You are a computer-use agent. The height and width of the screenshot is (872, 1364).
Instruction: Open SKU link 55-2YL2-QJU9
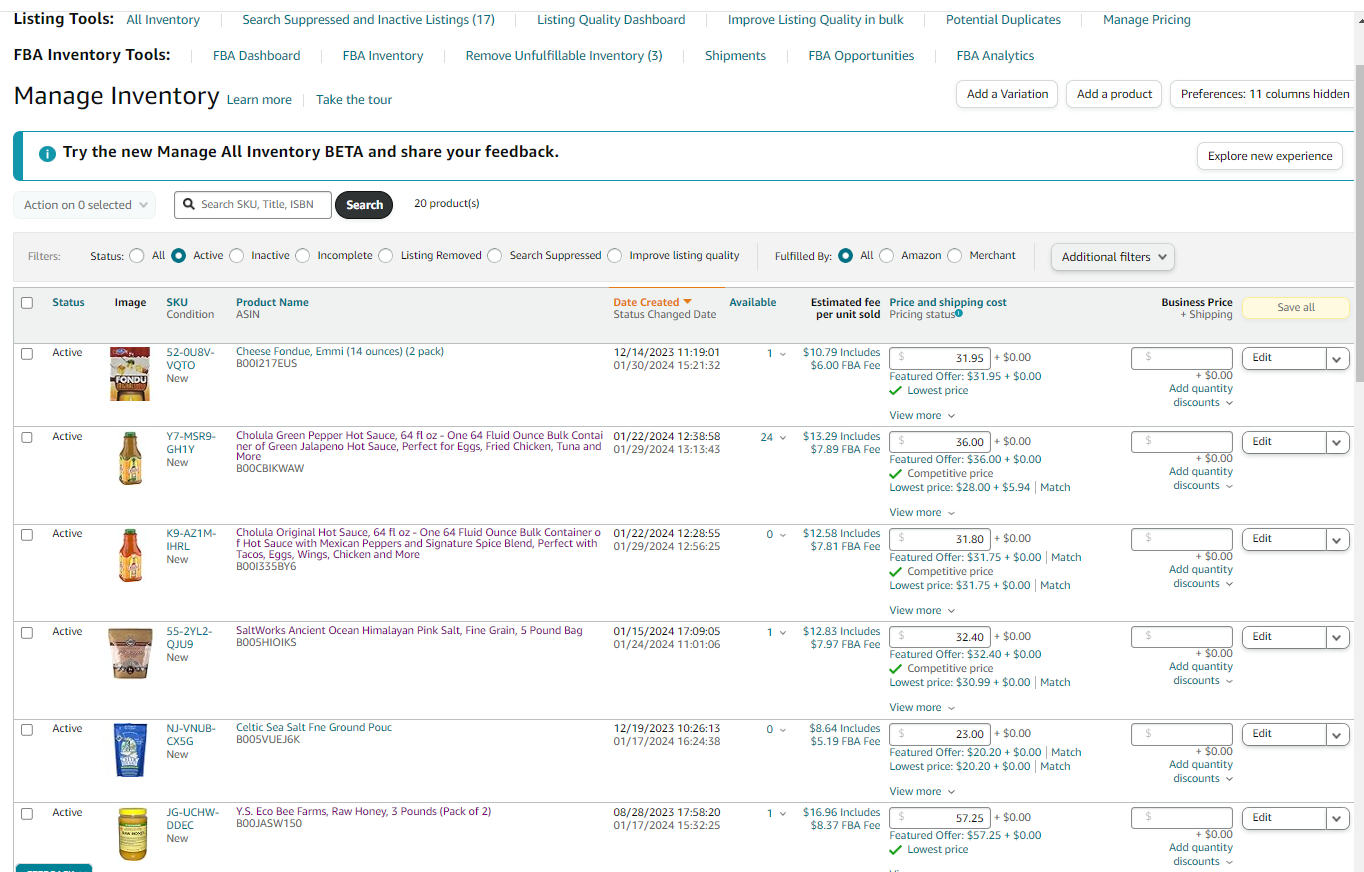pos(190,638)
